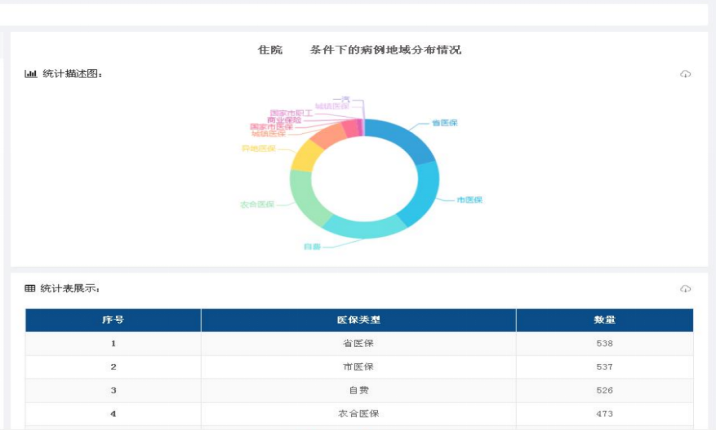Click the 国家市医保 chart label

coord(271,126)
